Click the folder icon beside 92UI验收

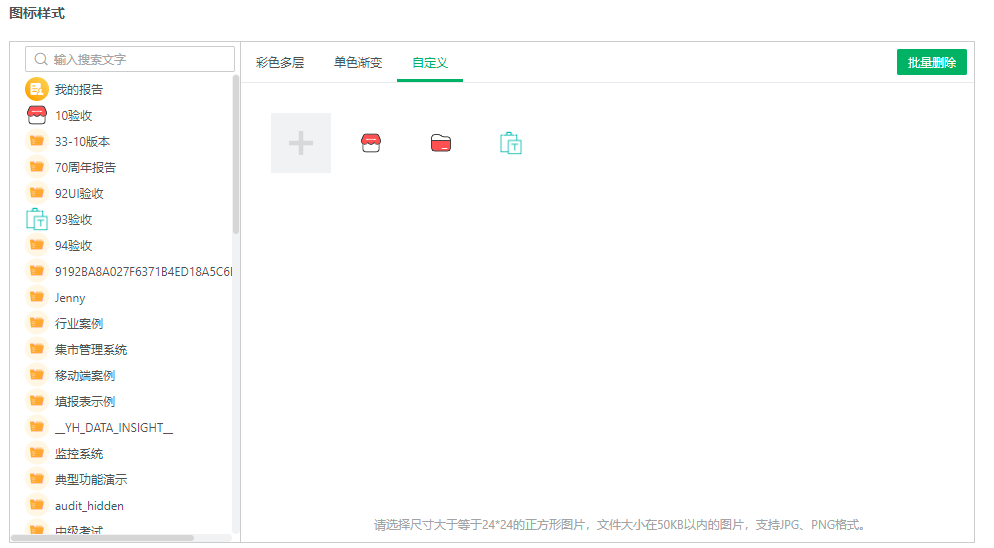click(x=37, y=193)
